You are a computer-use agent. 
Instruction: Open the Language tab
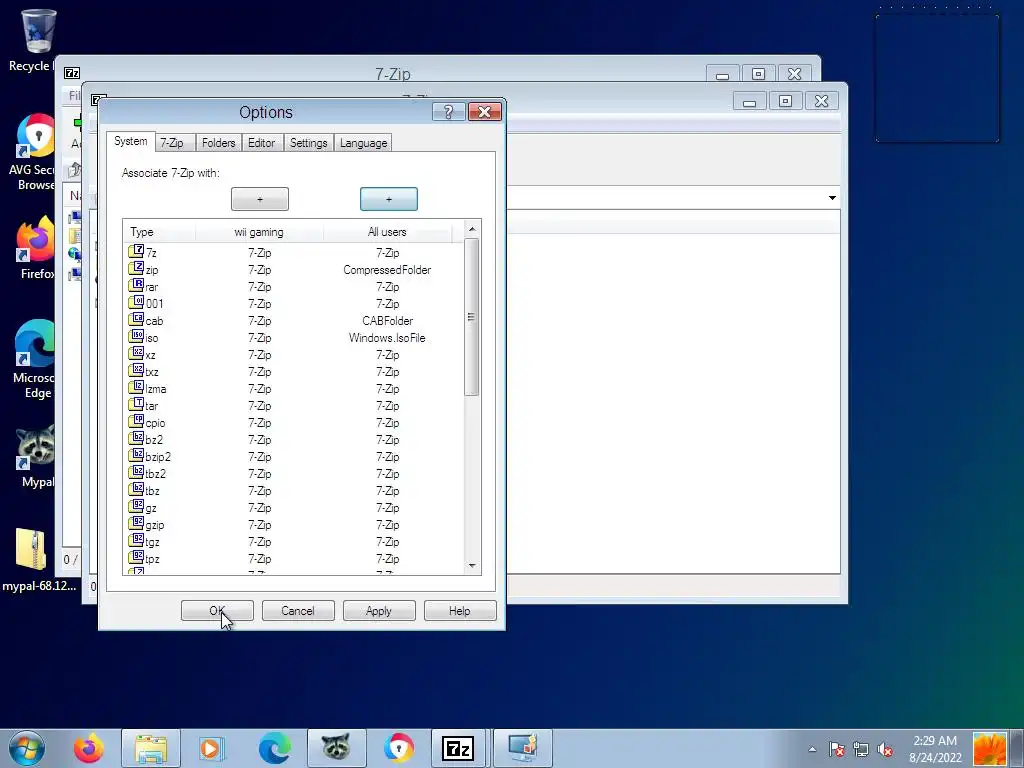pyautogui.click(x=363, y=143)
